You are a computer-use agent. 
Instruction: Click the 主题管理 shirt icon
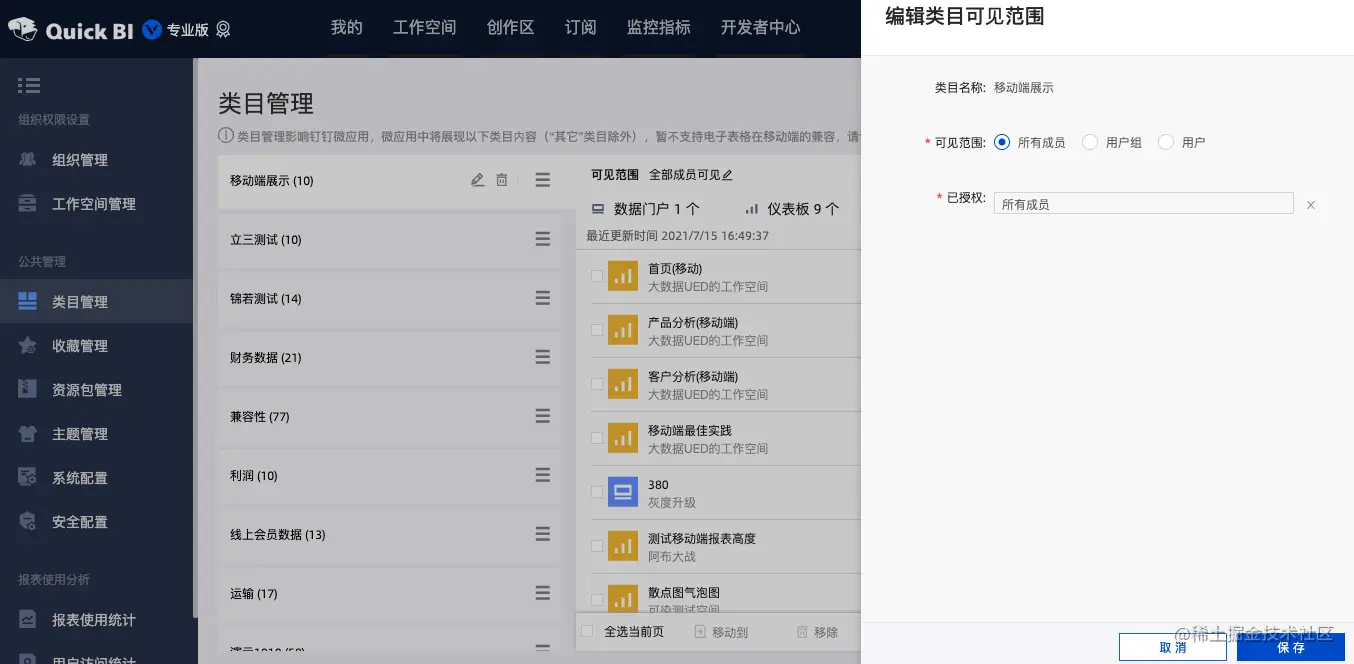point(28,433)
